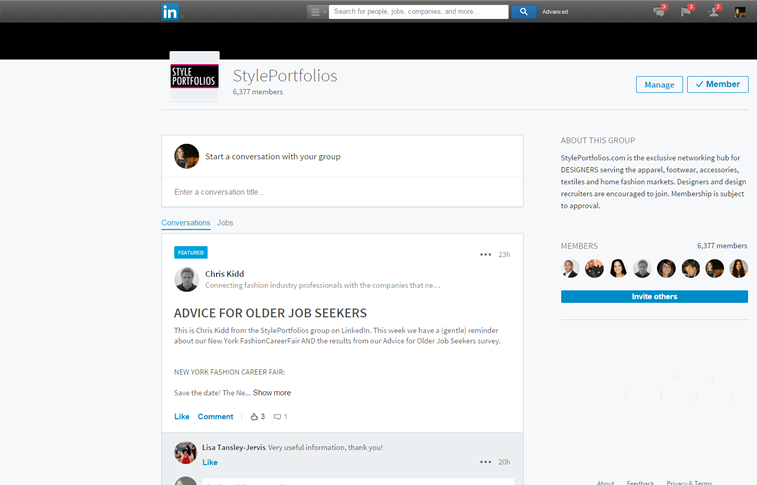Click the blue magnifier search button
The height and width of the screenshot is (485, 757).
click(x=524, y=12)
